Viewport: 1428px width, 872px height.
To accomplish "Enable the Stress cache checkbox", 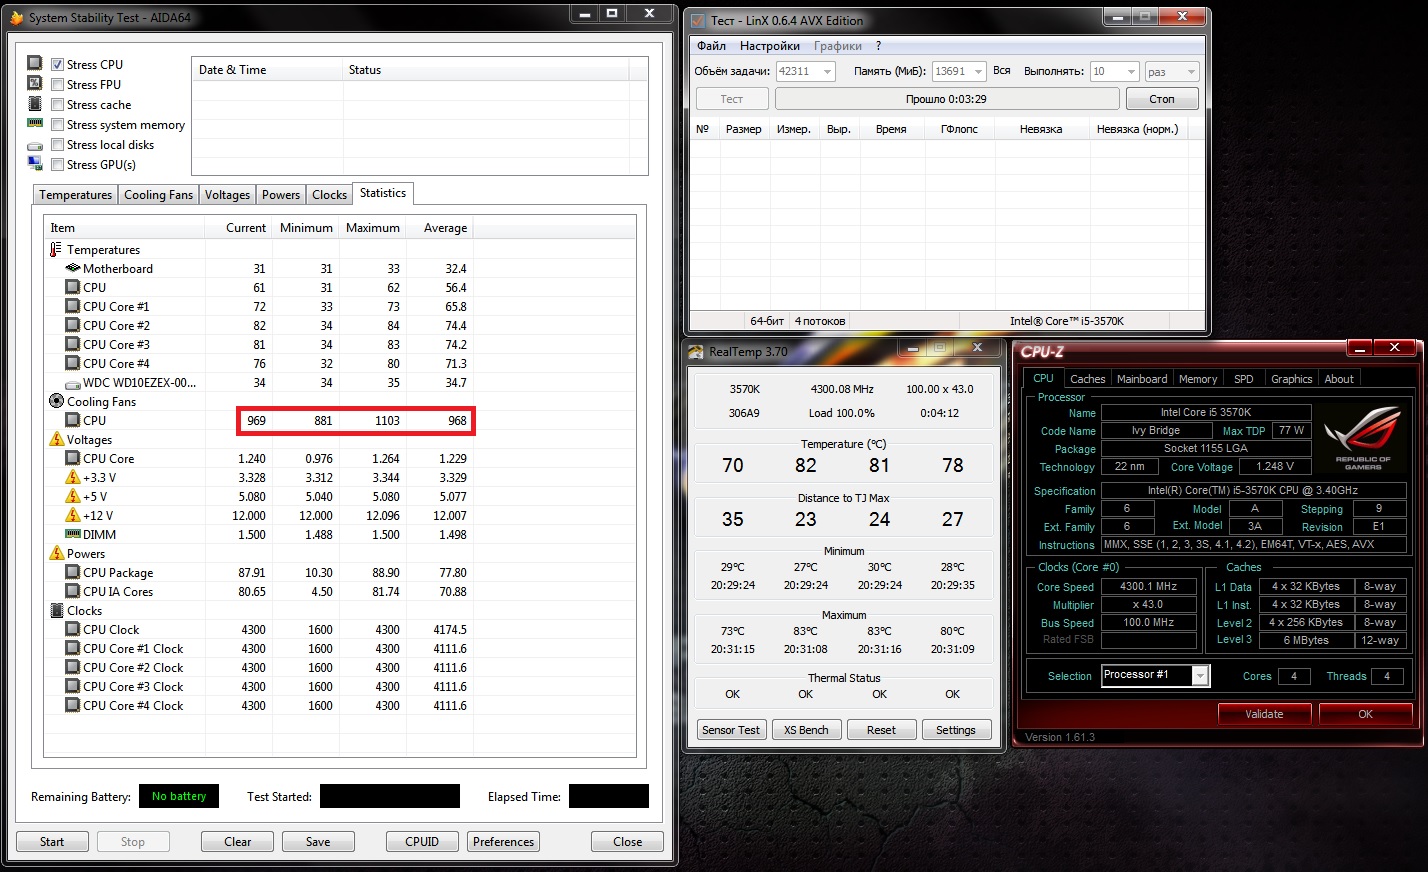I will (58, 104).
